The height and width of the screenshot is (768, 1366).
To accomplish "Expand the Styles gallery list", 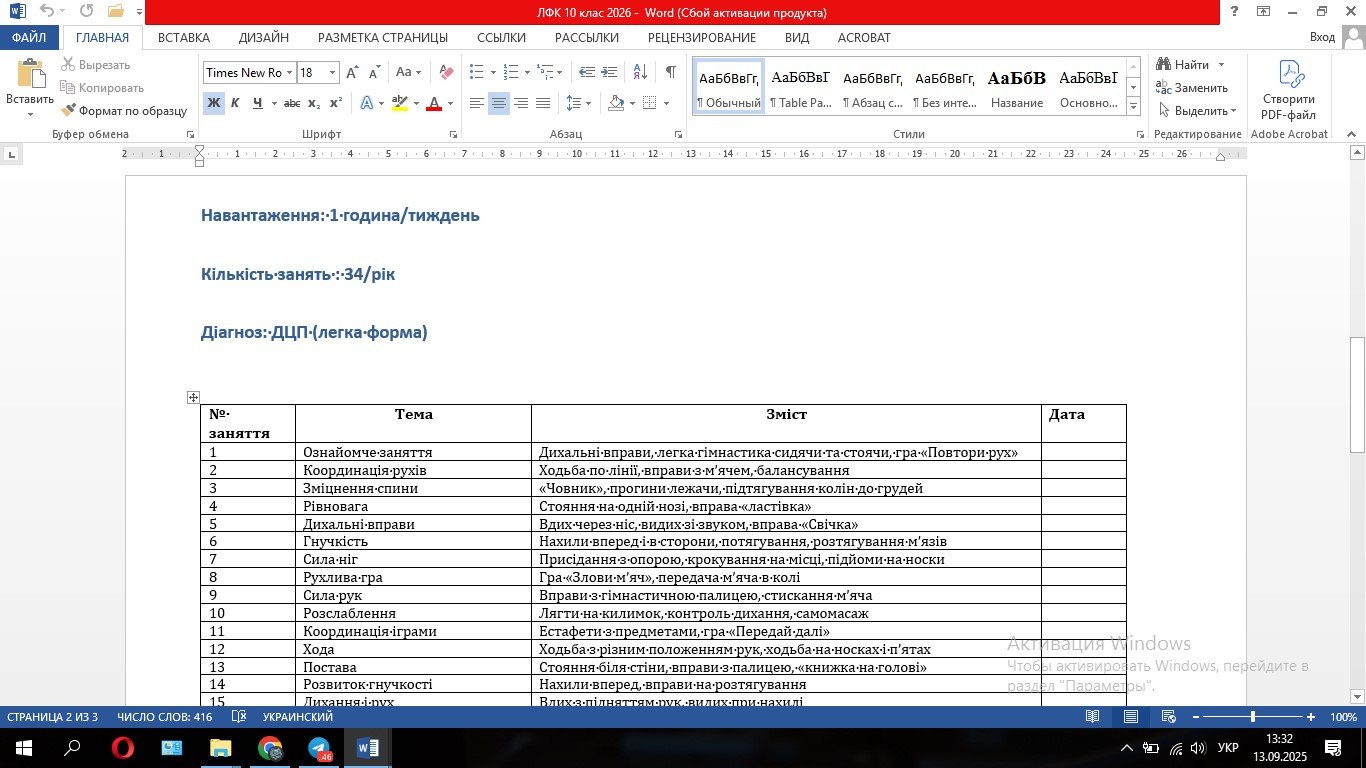I will 1133,105.
